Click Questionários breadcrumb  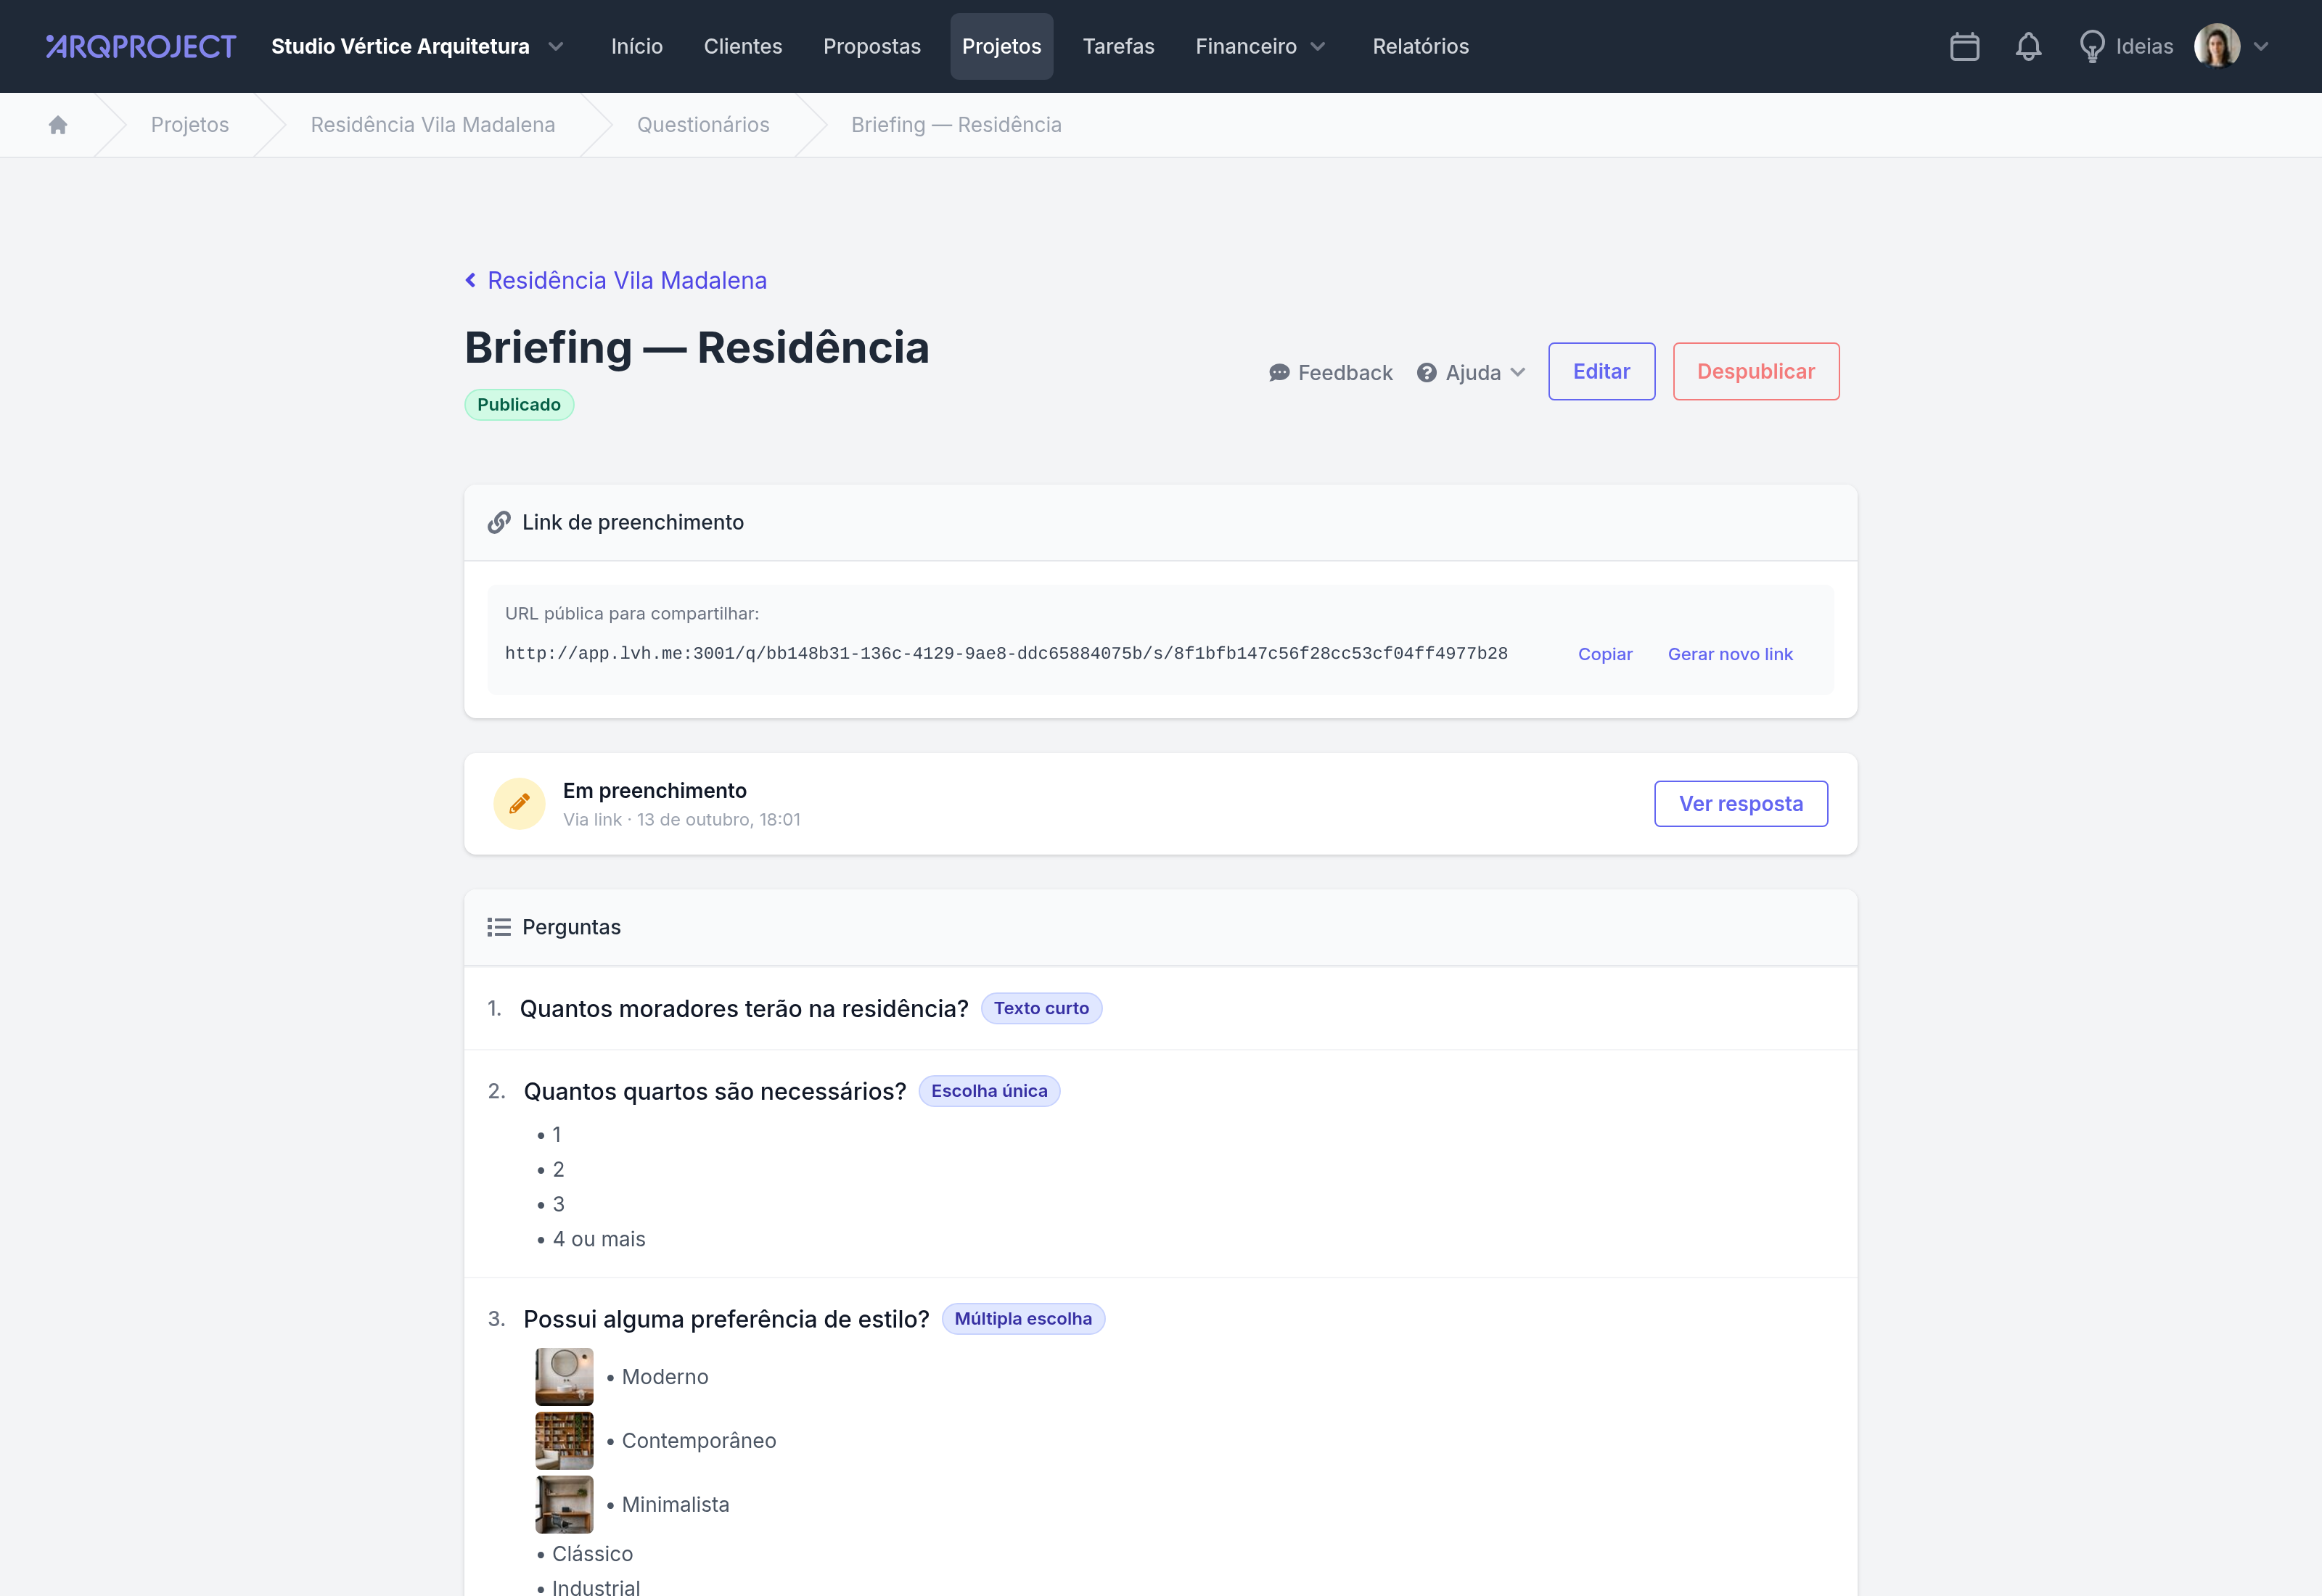[x=703, y=125]
